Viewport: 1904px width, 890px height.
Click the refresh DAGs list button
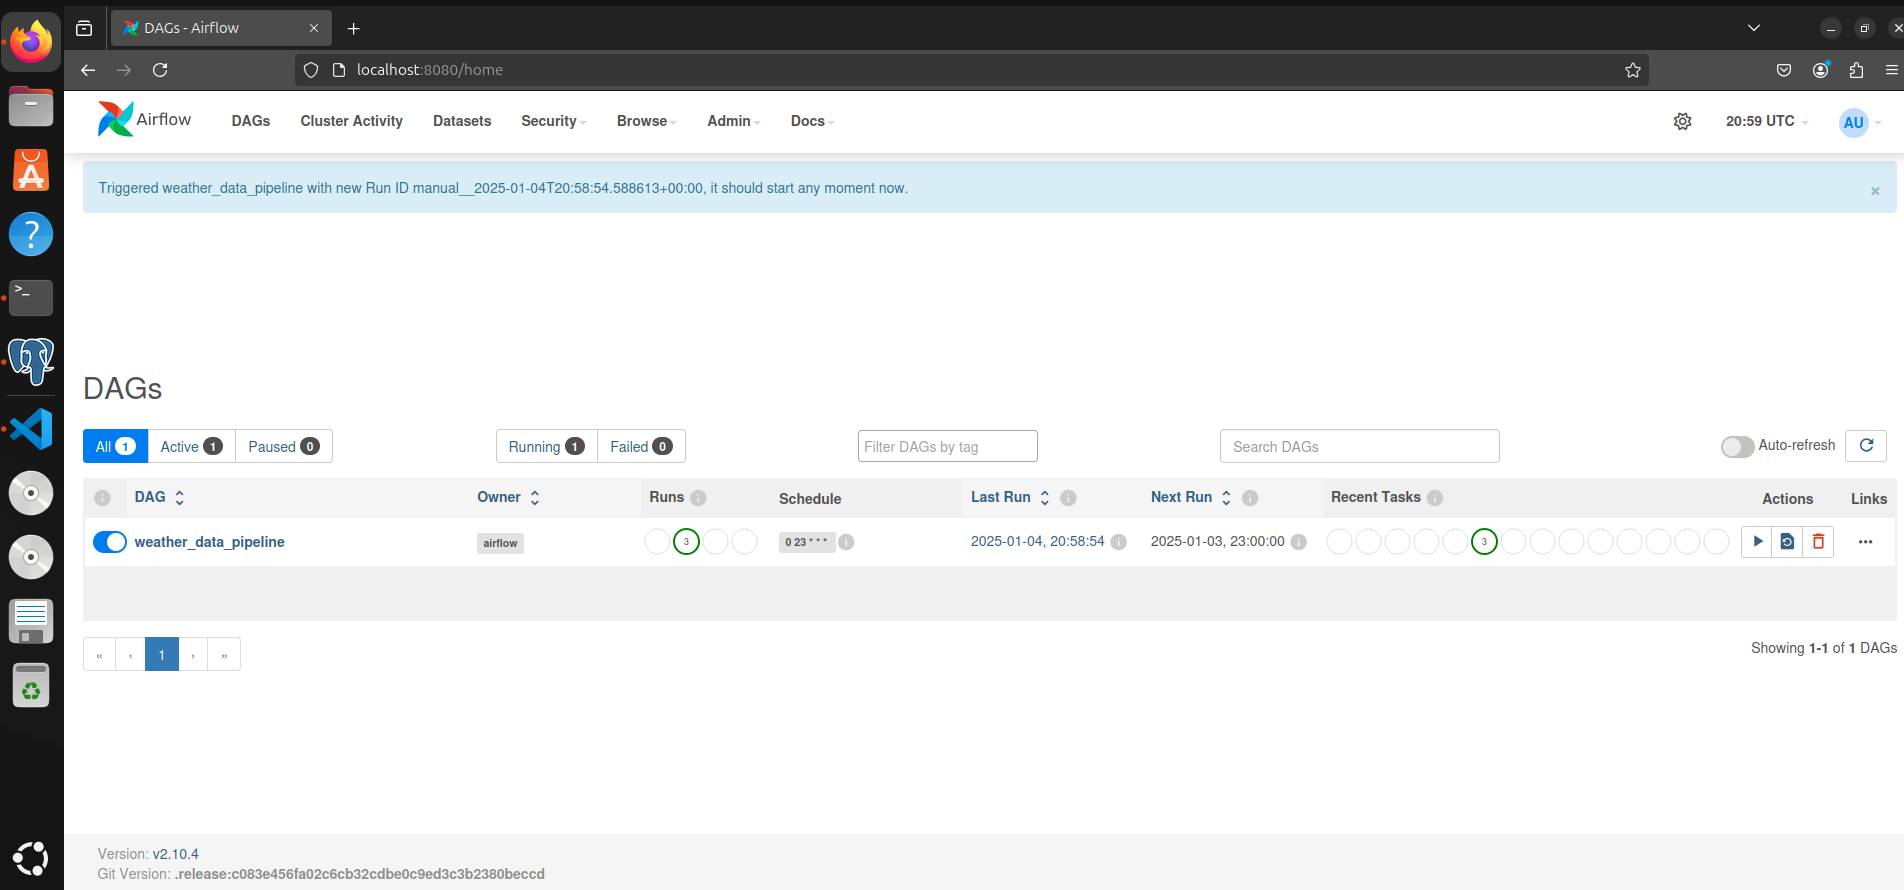click(x=1866, y=446)
